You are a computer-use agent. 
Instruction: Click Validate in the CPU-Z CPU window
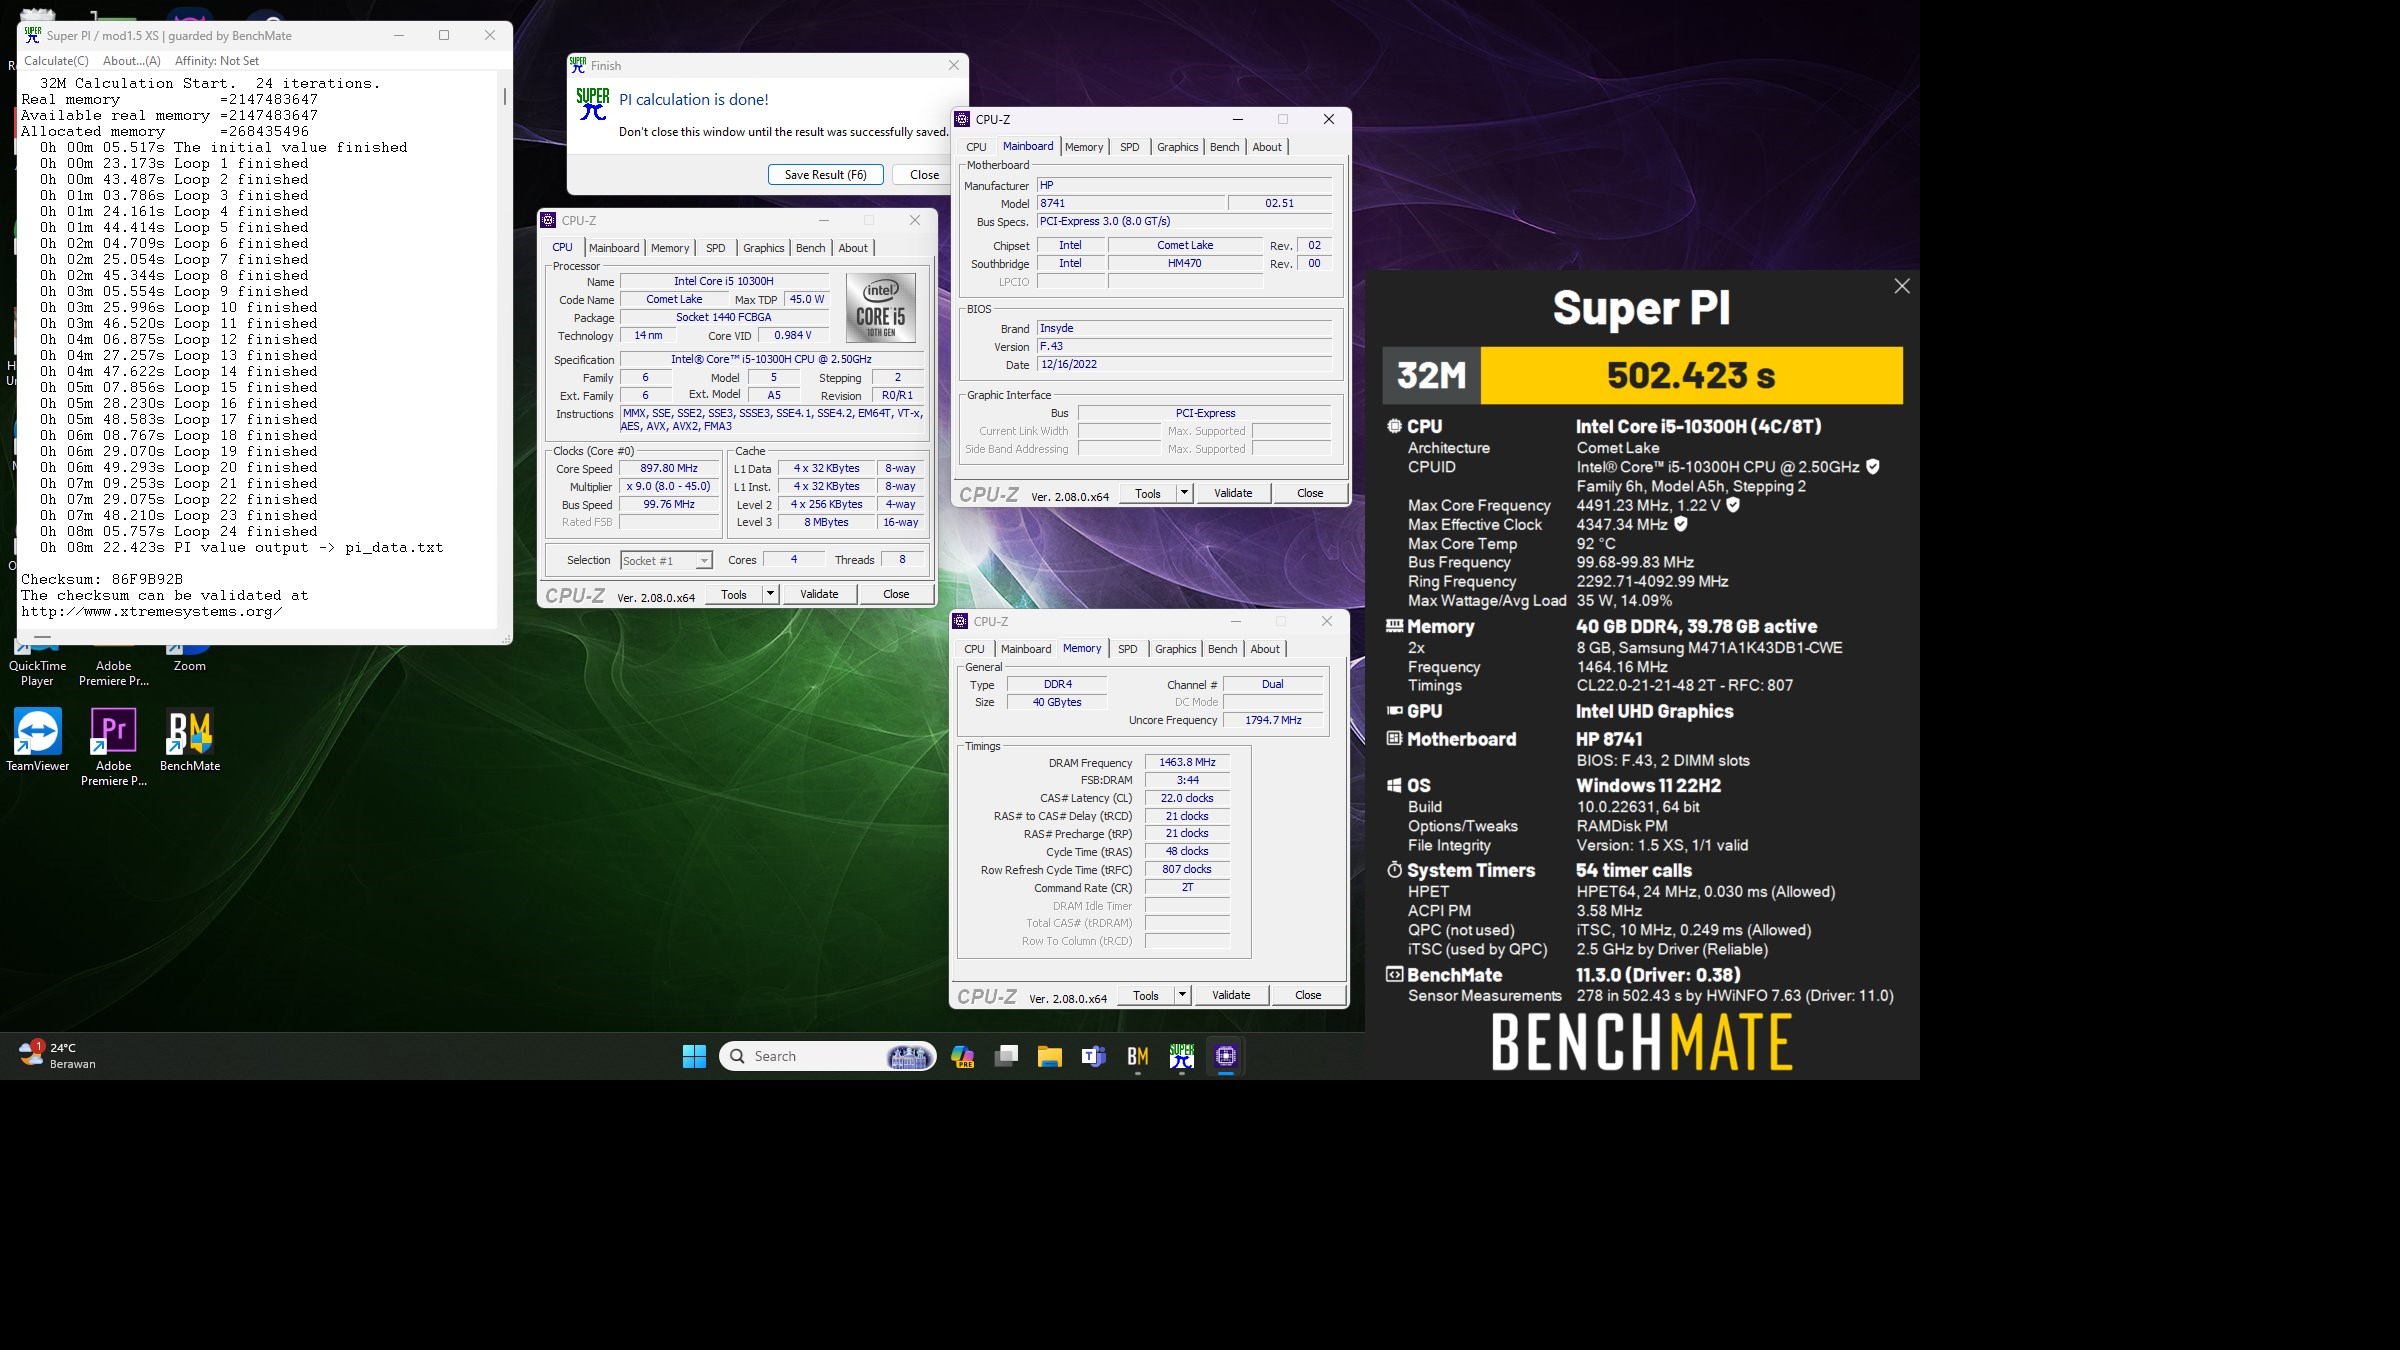tap(819, 594)
